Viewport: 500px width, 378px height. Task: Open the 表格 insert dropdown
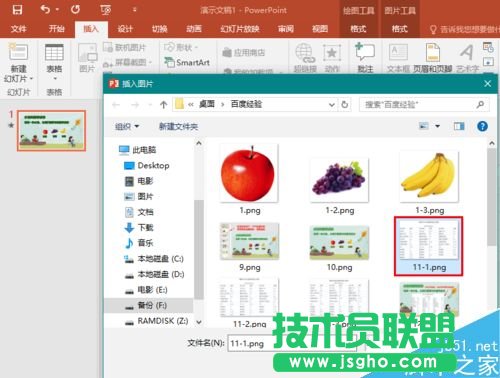54,62
